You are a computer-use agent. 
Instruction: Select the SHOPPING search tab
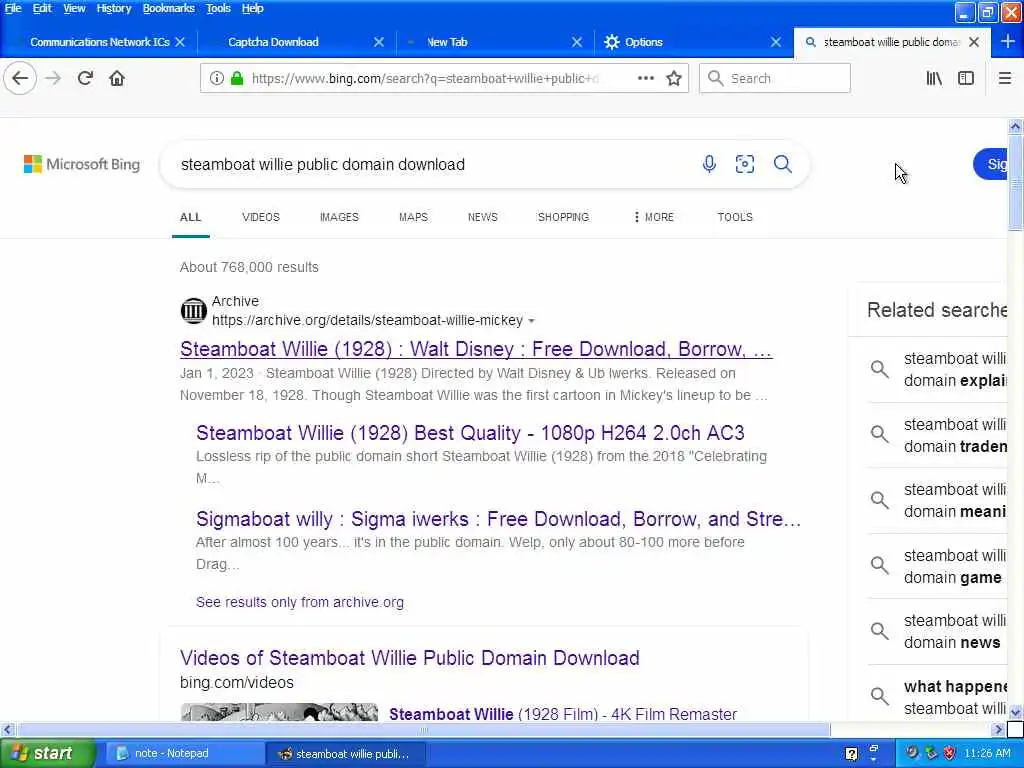click(563, 217)
